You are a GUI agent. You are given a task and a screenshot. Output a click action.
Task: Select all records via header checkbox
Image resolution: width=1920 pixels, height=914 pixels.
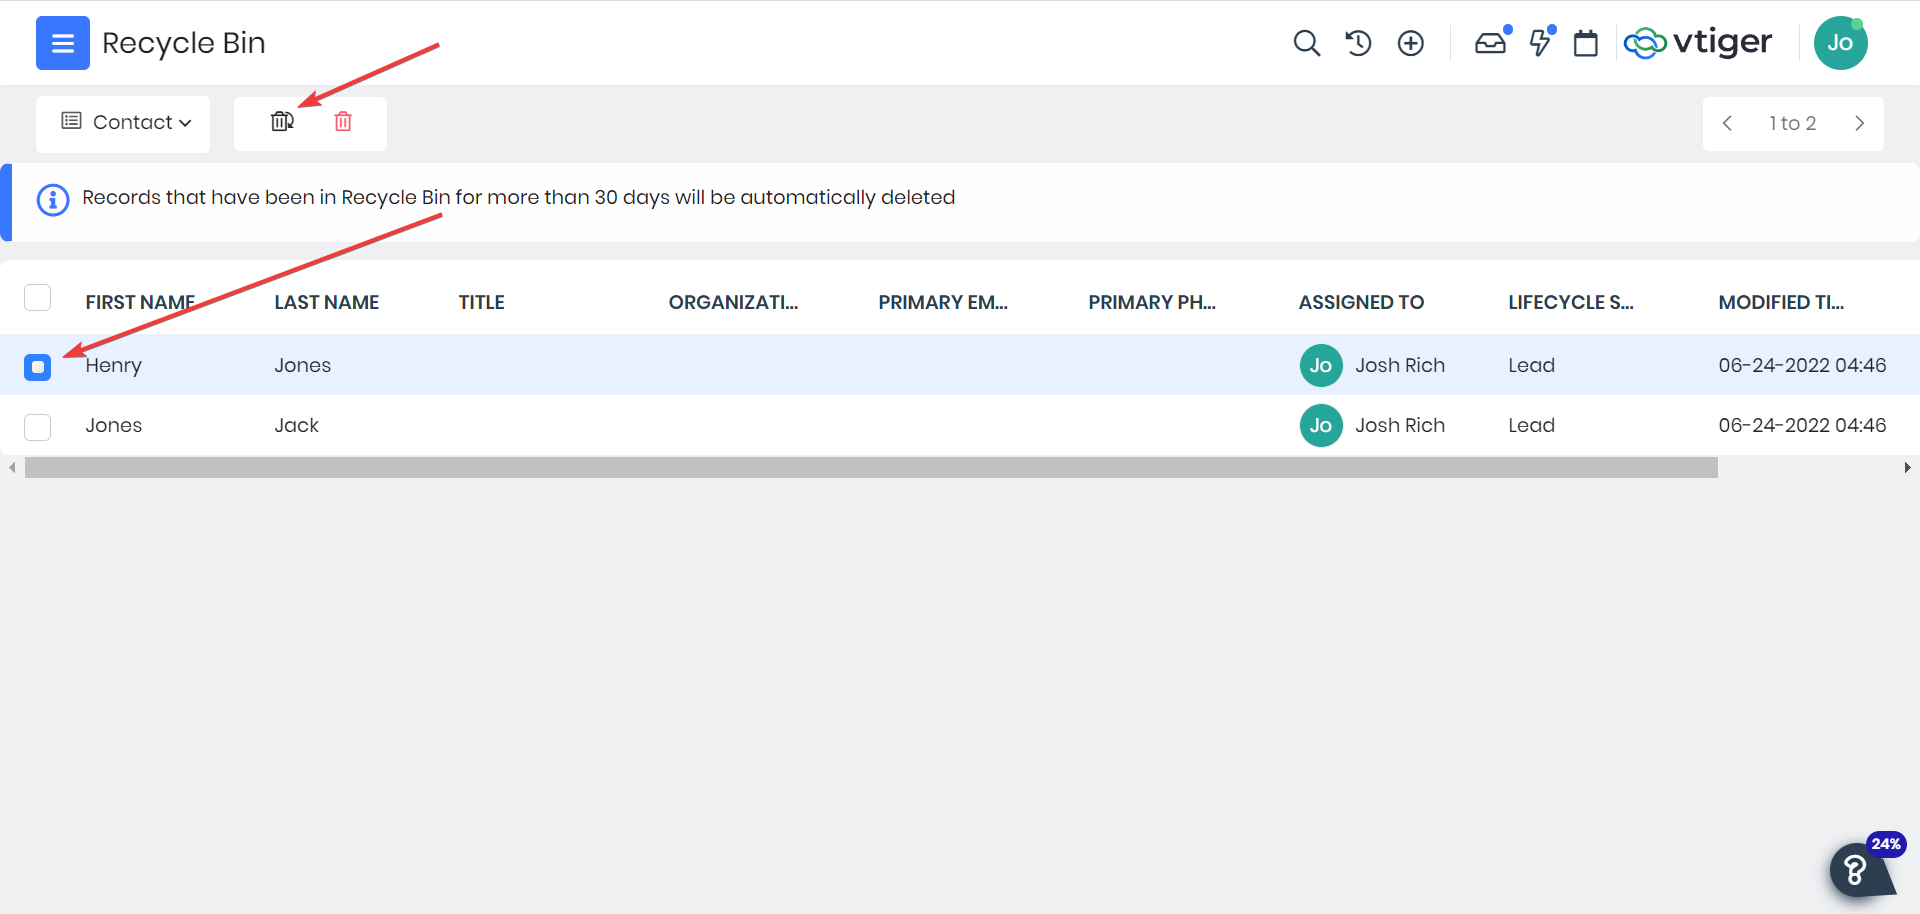[37, 297]
